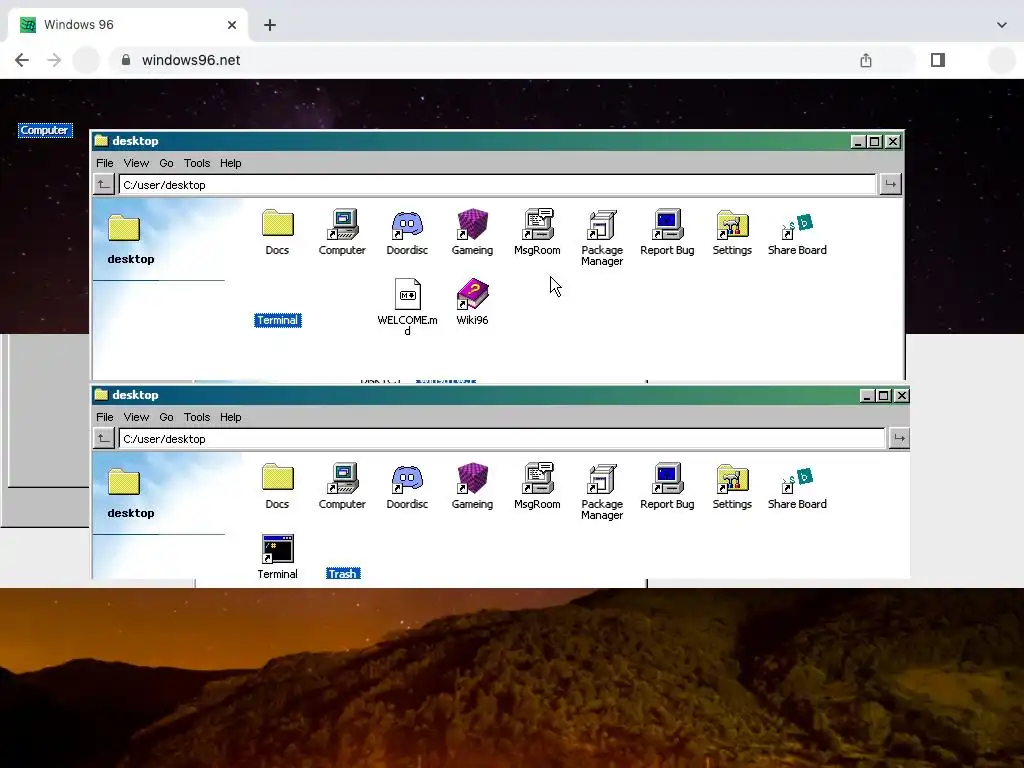
Task: Focus path field in lower desktop window
Action: pyautogui.click(x=502, y=439)
